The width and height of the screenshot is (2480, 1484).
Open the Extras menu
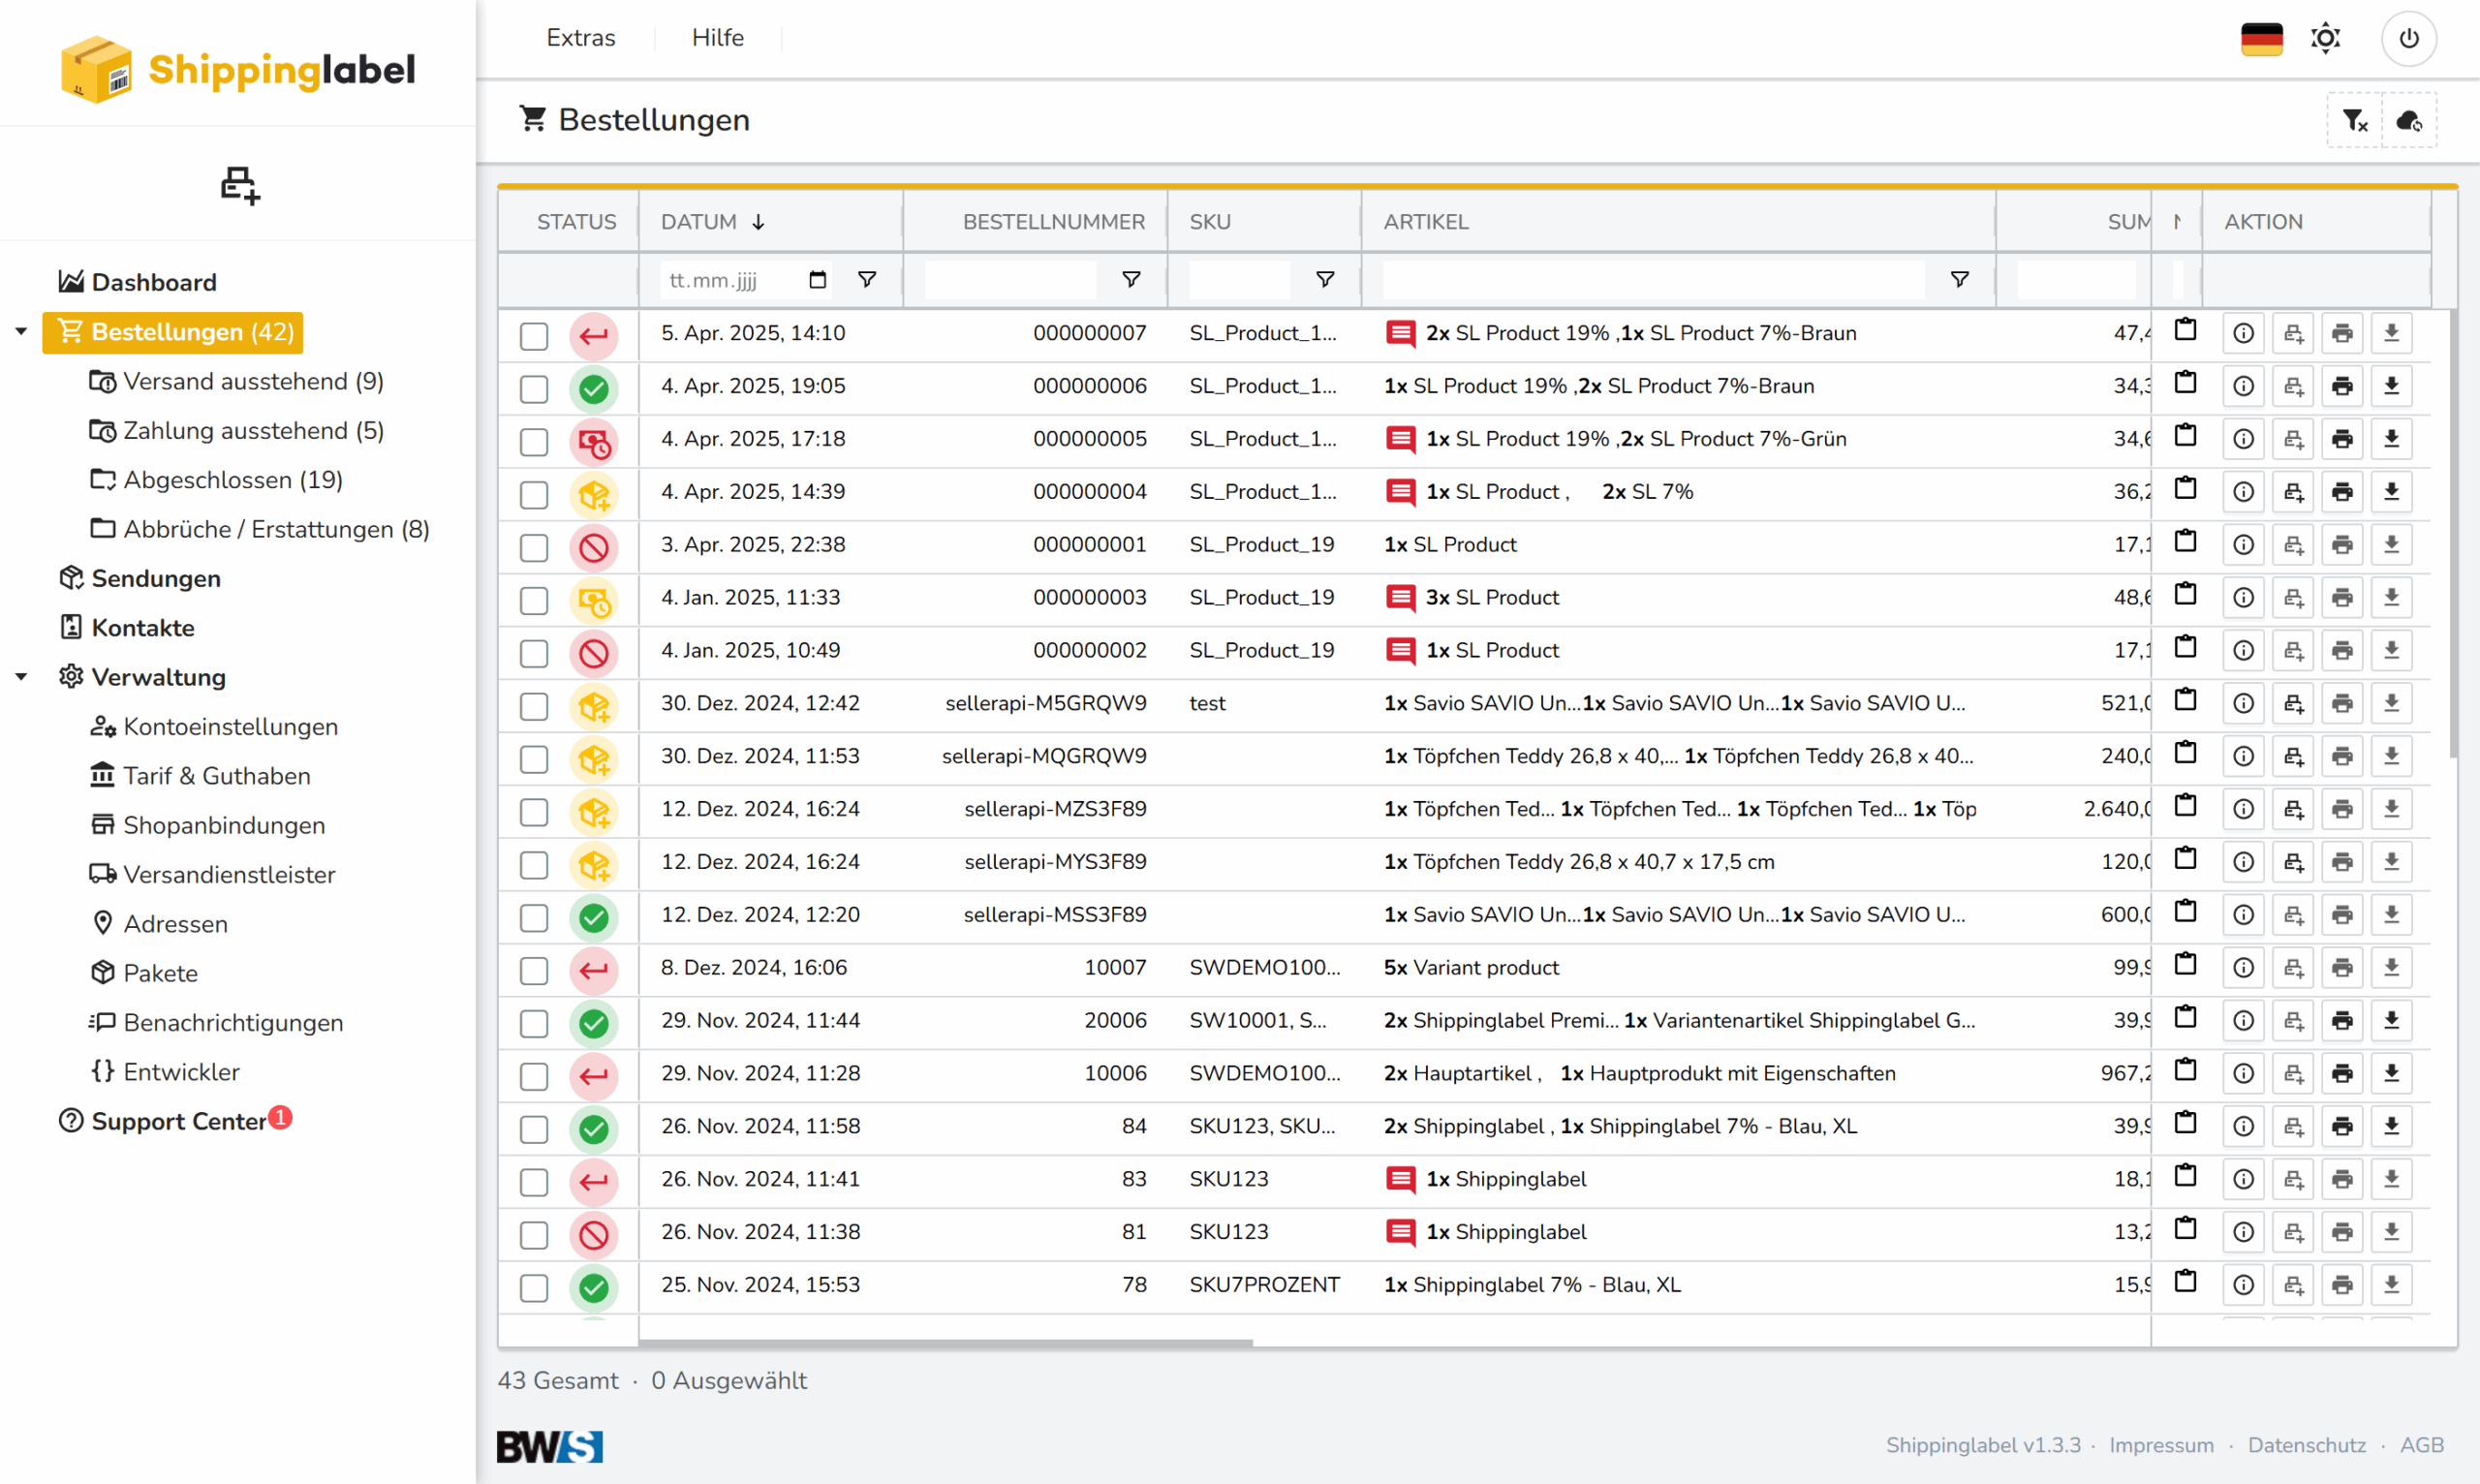(x=580, y=38)
